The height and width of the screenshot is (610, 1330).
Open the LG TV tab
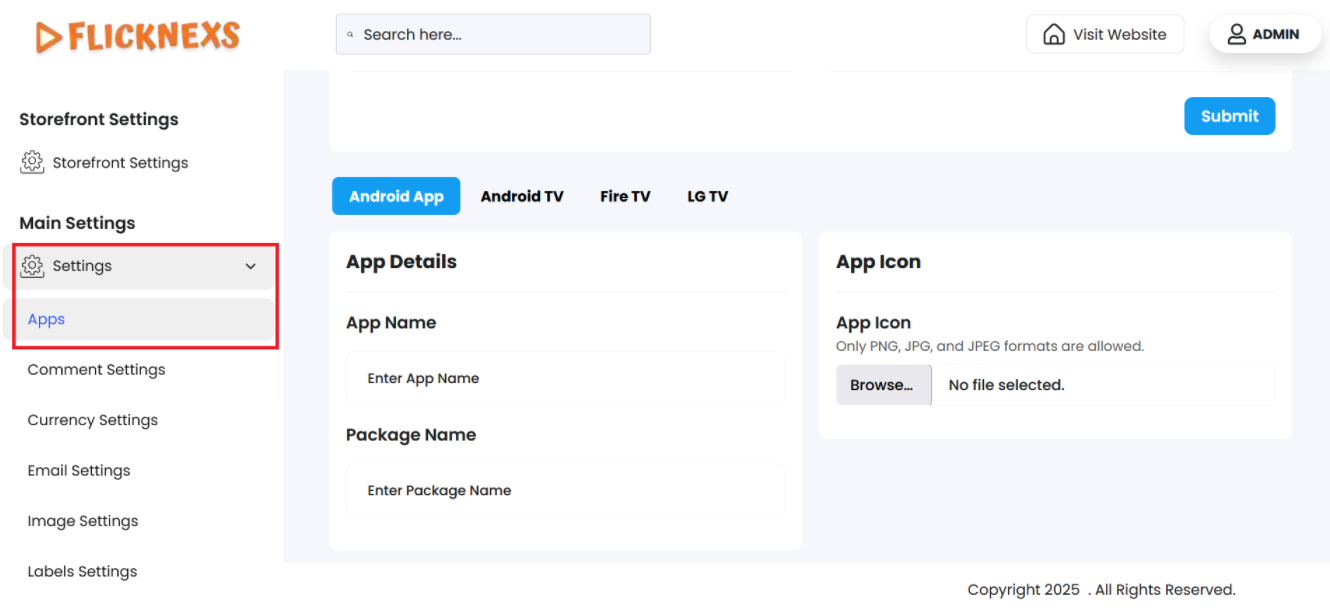point(707,196)
